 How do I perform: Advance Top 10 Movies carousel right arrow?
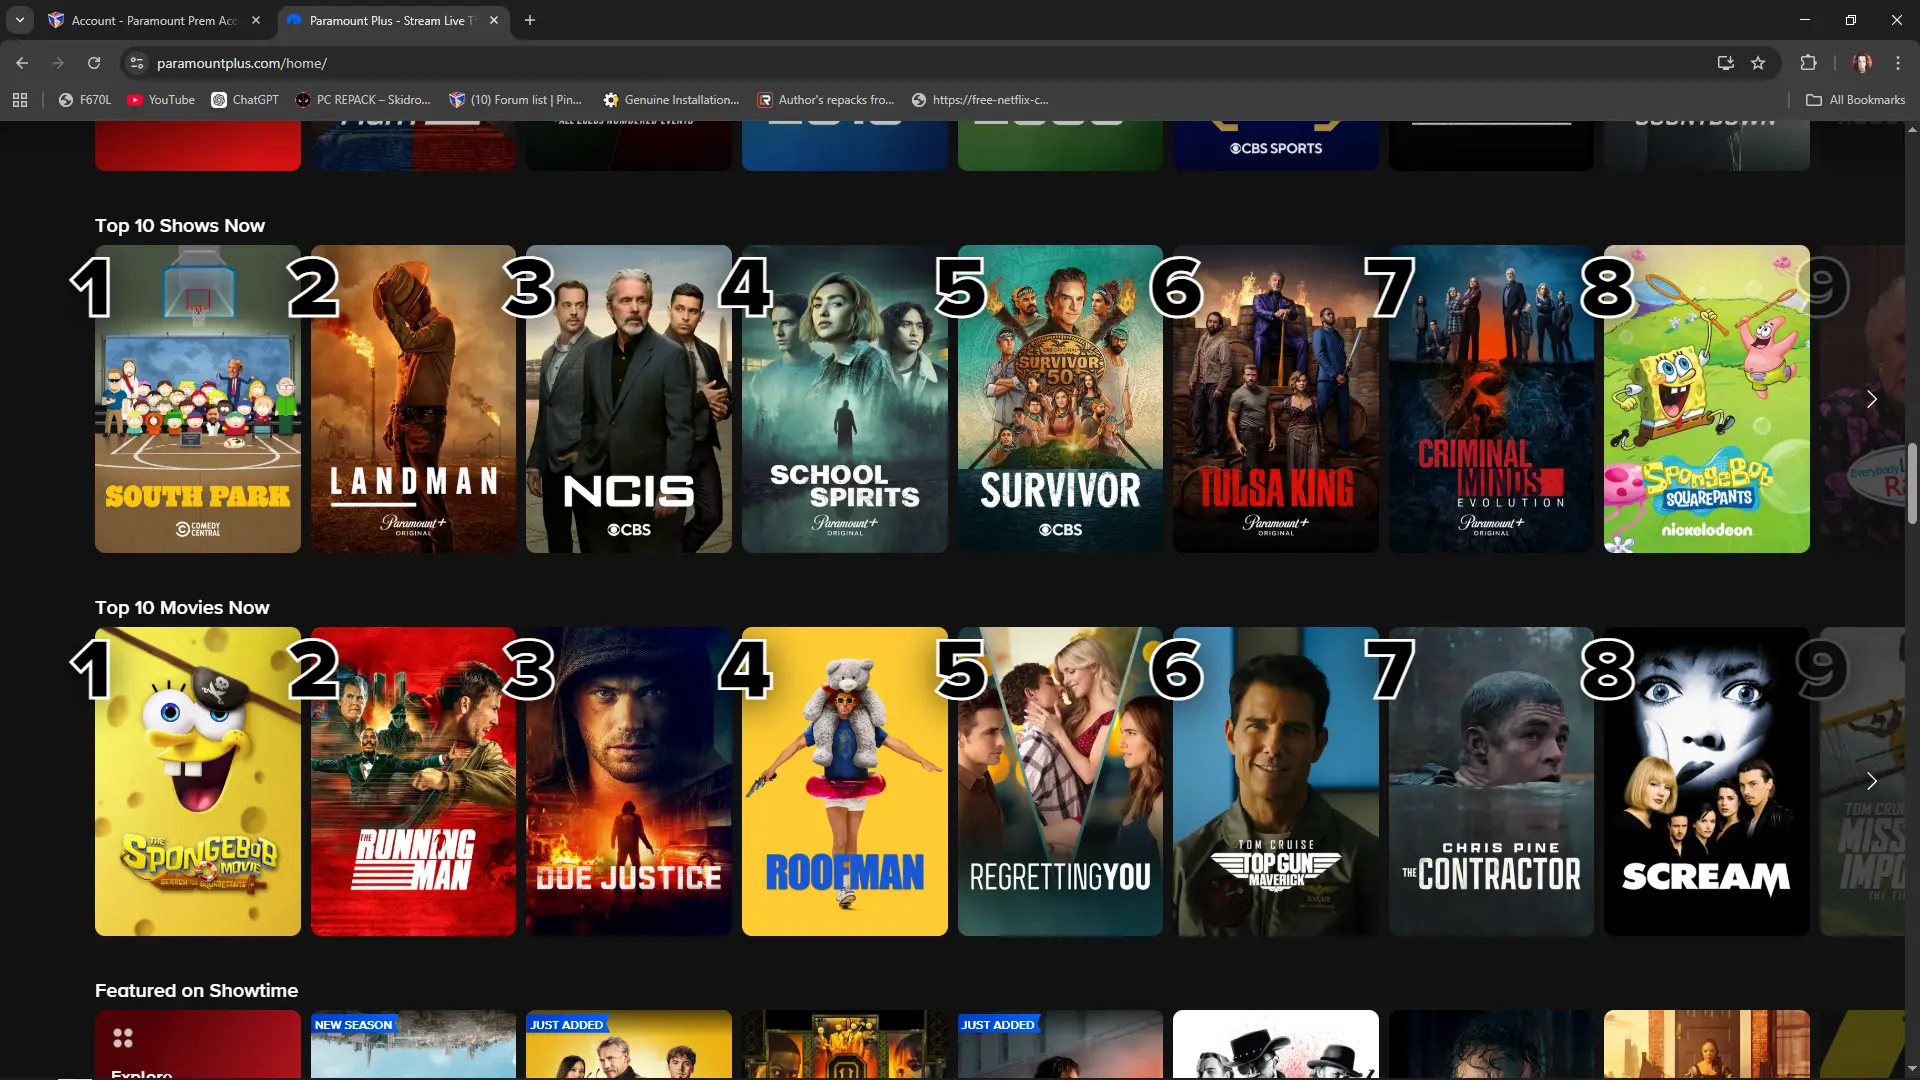tap(1872, 781)
